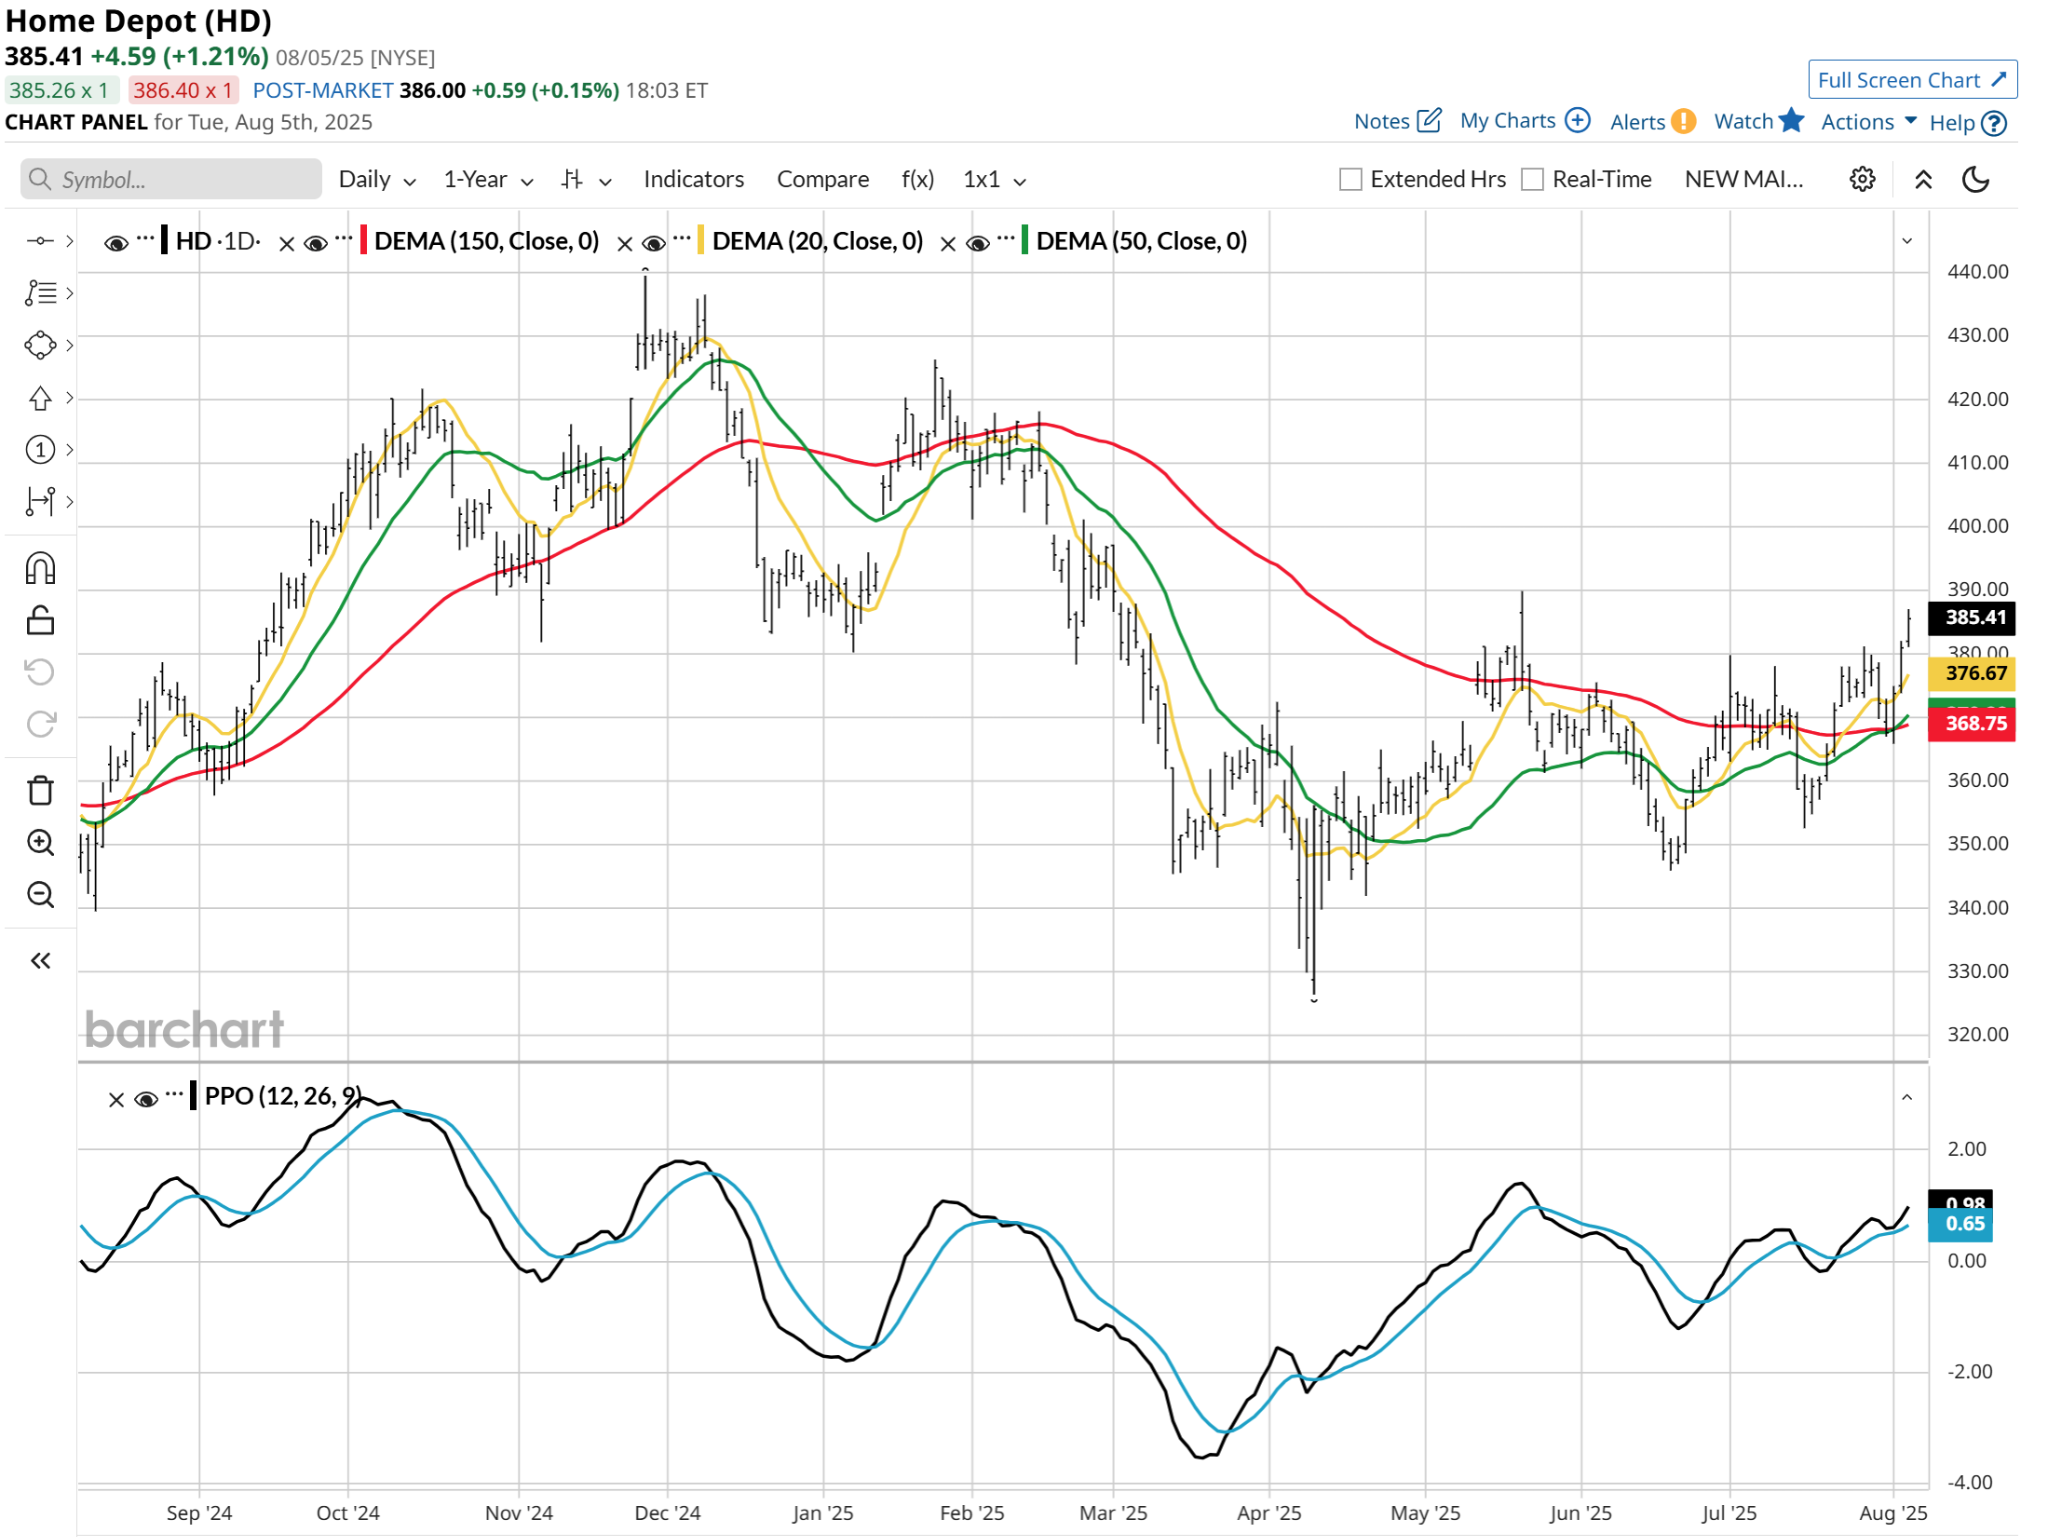Viewport: 2048px width, 1537px height.
Task: Click the yellow DEMA 20 color swatch
Action: coord(701,241)
